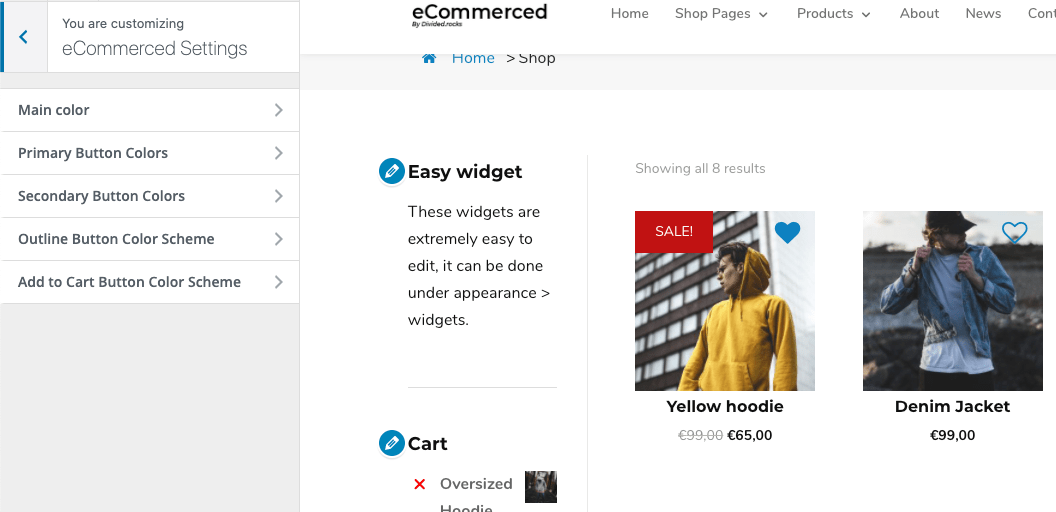Open the Products dropdown menu
The height and width of the screenshot is (512, 1056).
[833, 14]
